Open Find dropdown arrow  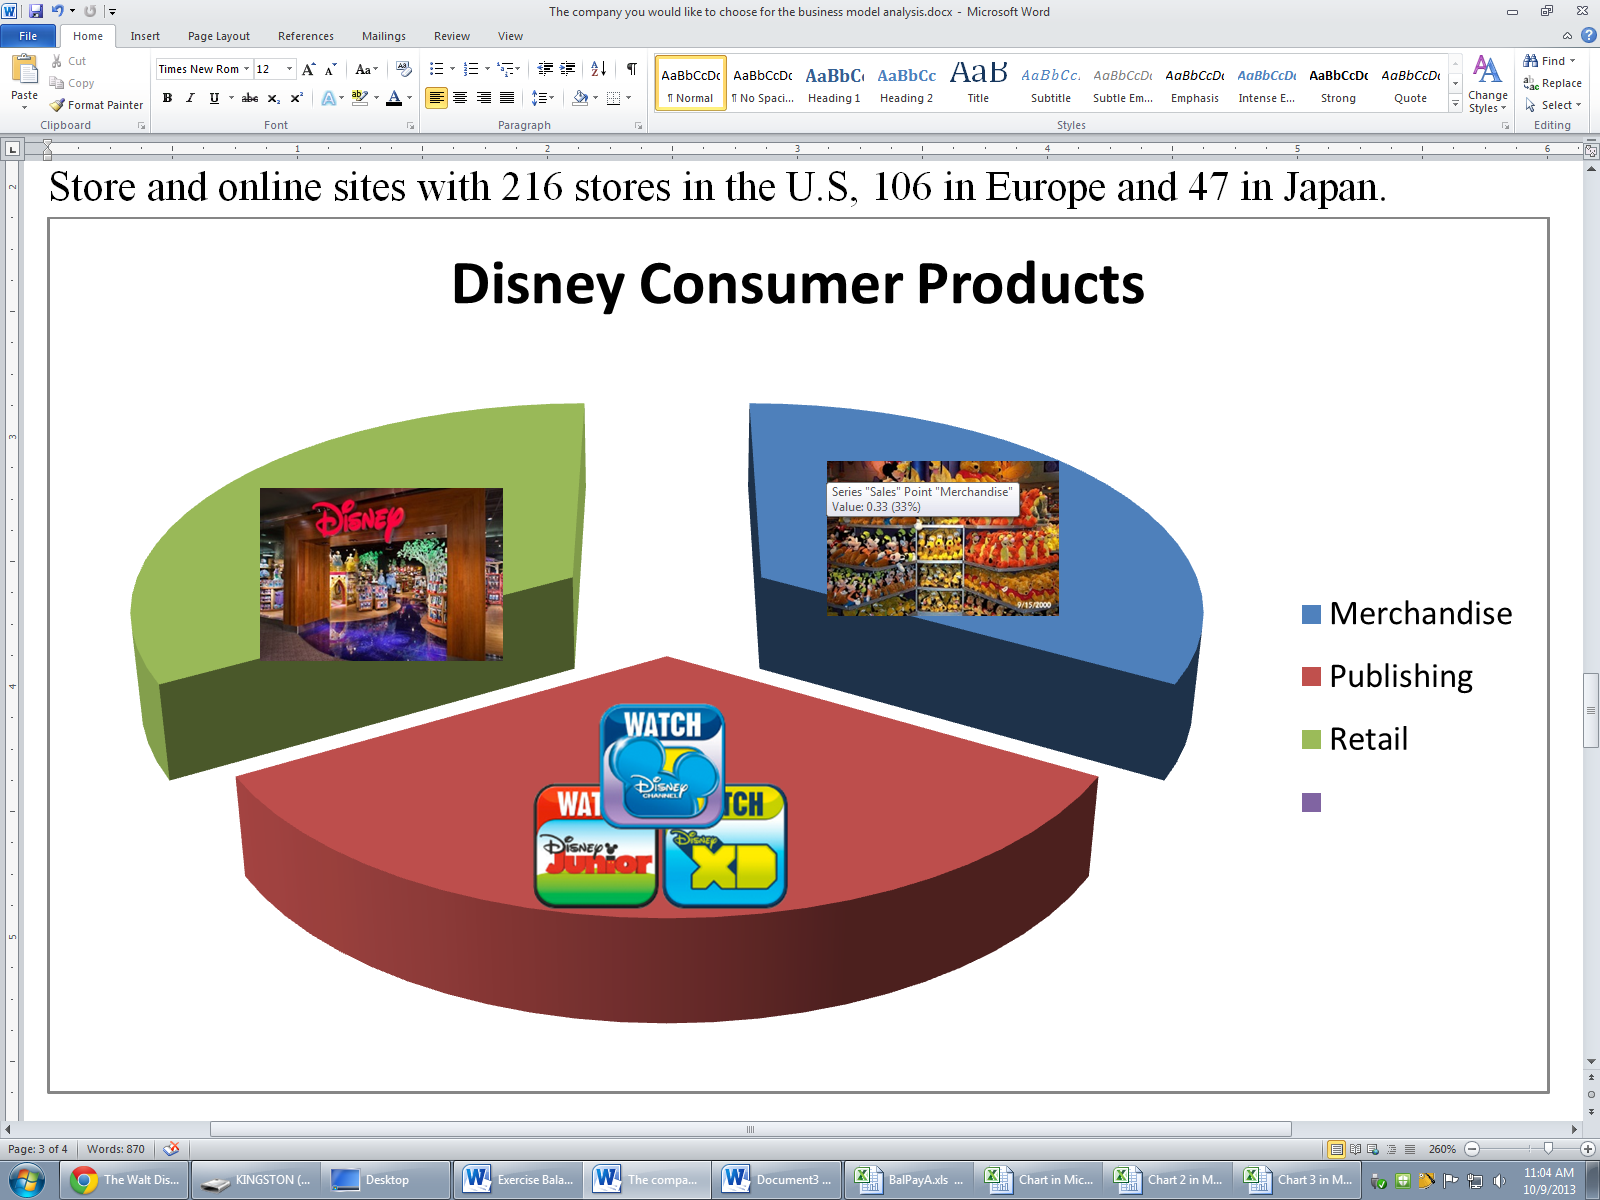click(x=1572, y=61)
